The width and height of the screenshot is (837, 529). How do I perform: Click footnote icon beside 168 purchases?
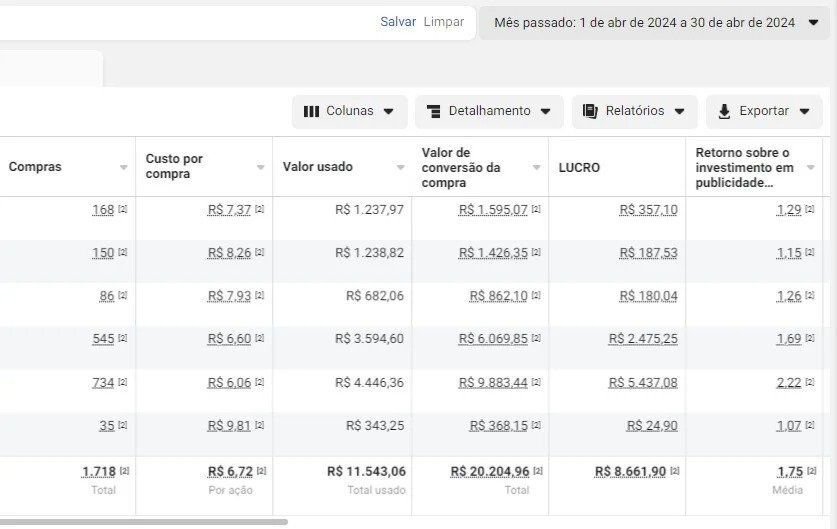click(123, 210)
